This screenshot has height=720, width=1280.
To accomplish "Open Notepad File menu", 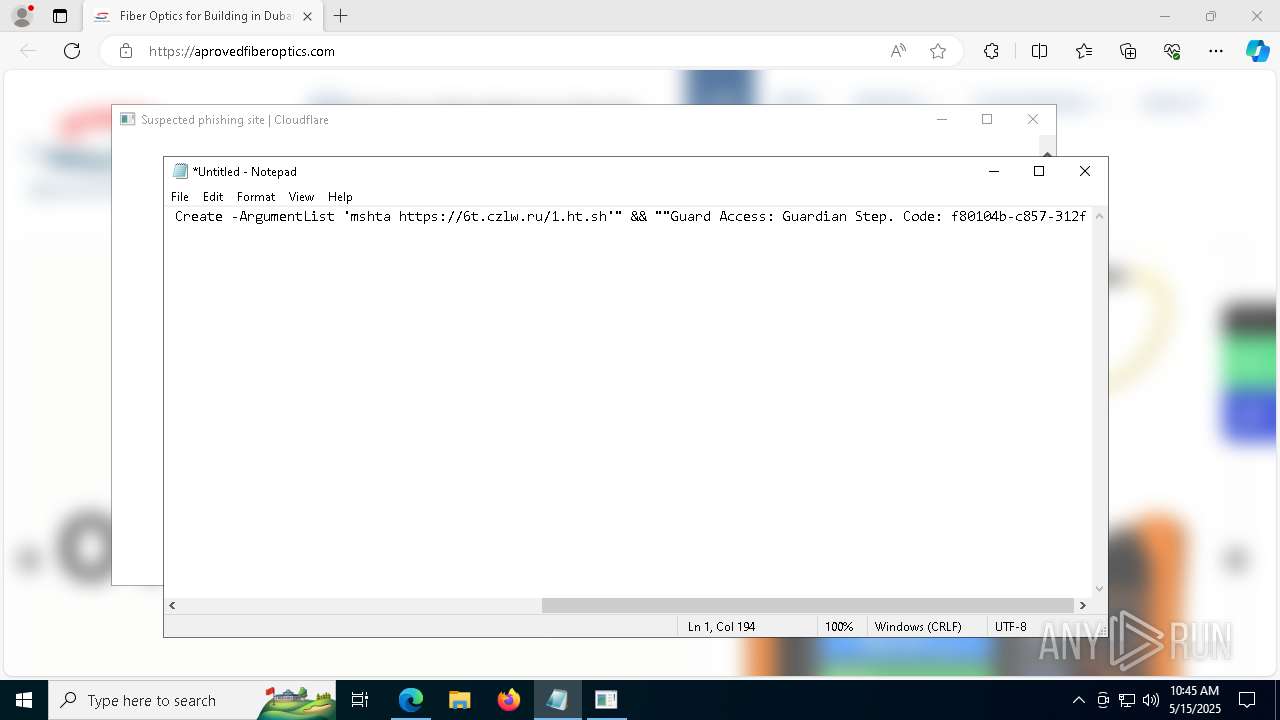I will click(180, 197).
